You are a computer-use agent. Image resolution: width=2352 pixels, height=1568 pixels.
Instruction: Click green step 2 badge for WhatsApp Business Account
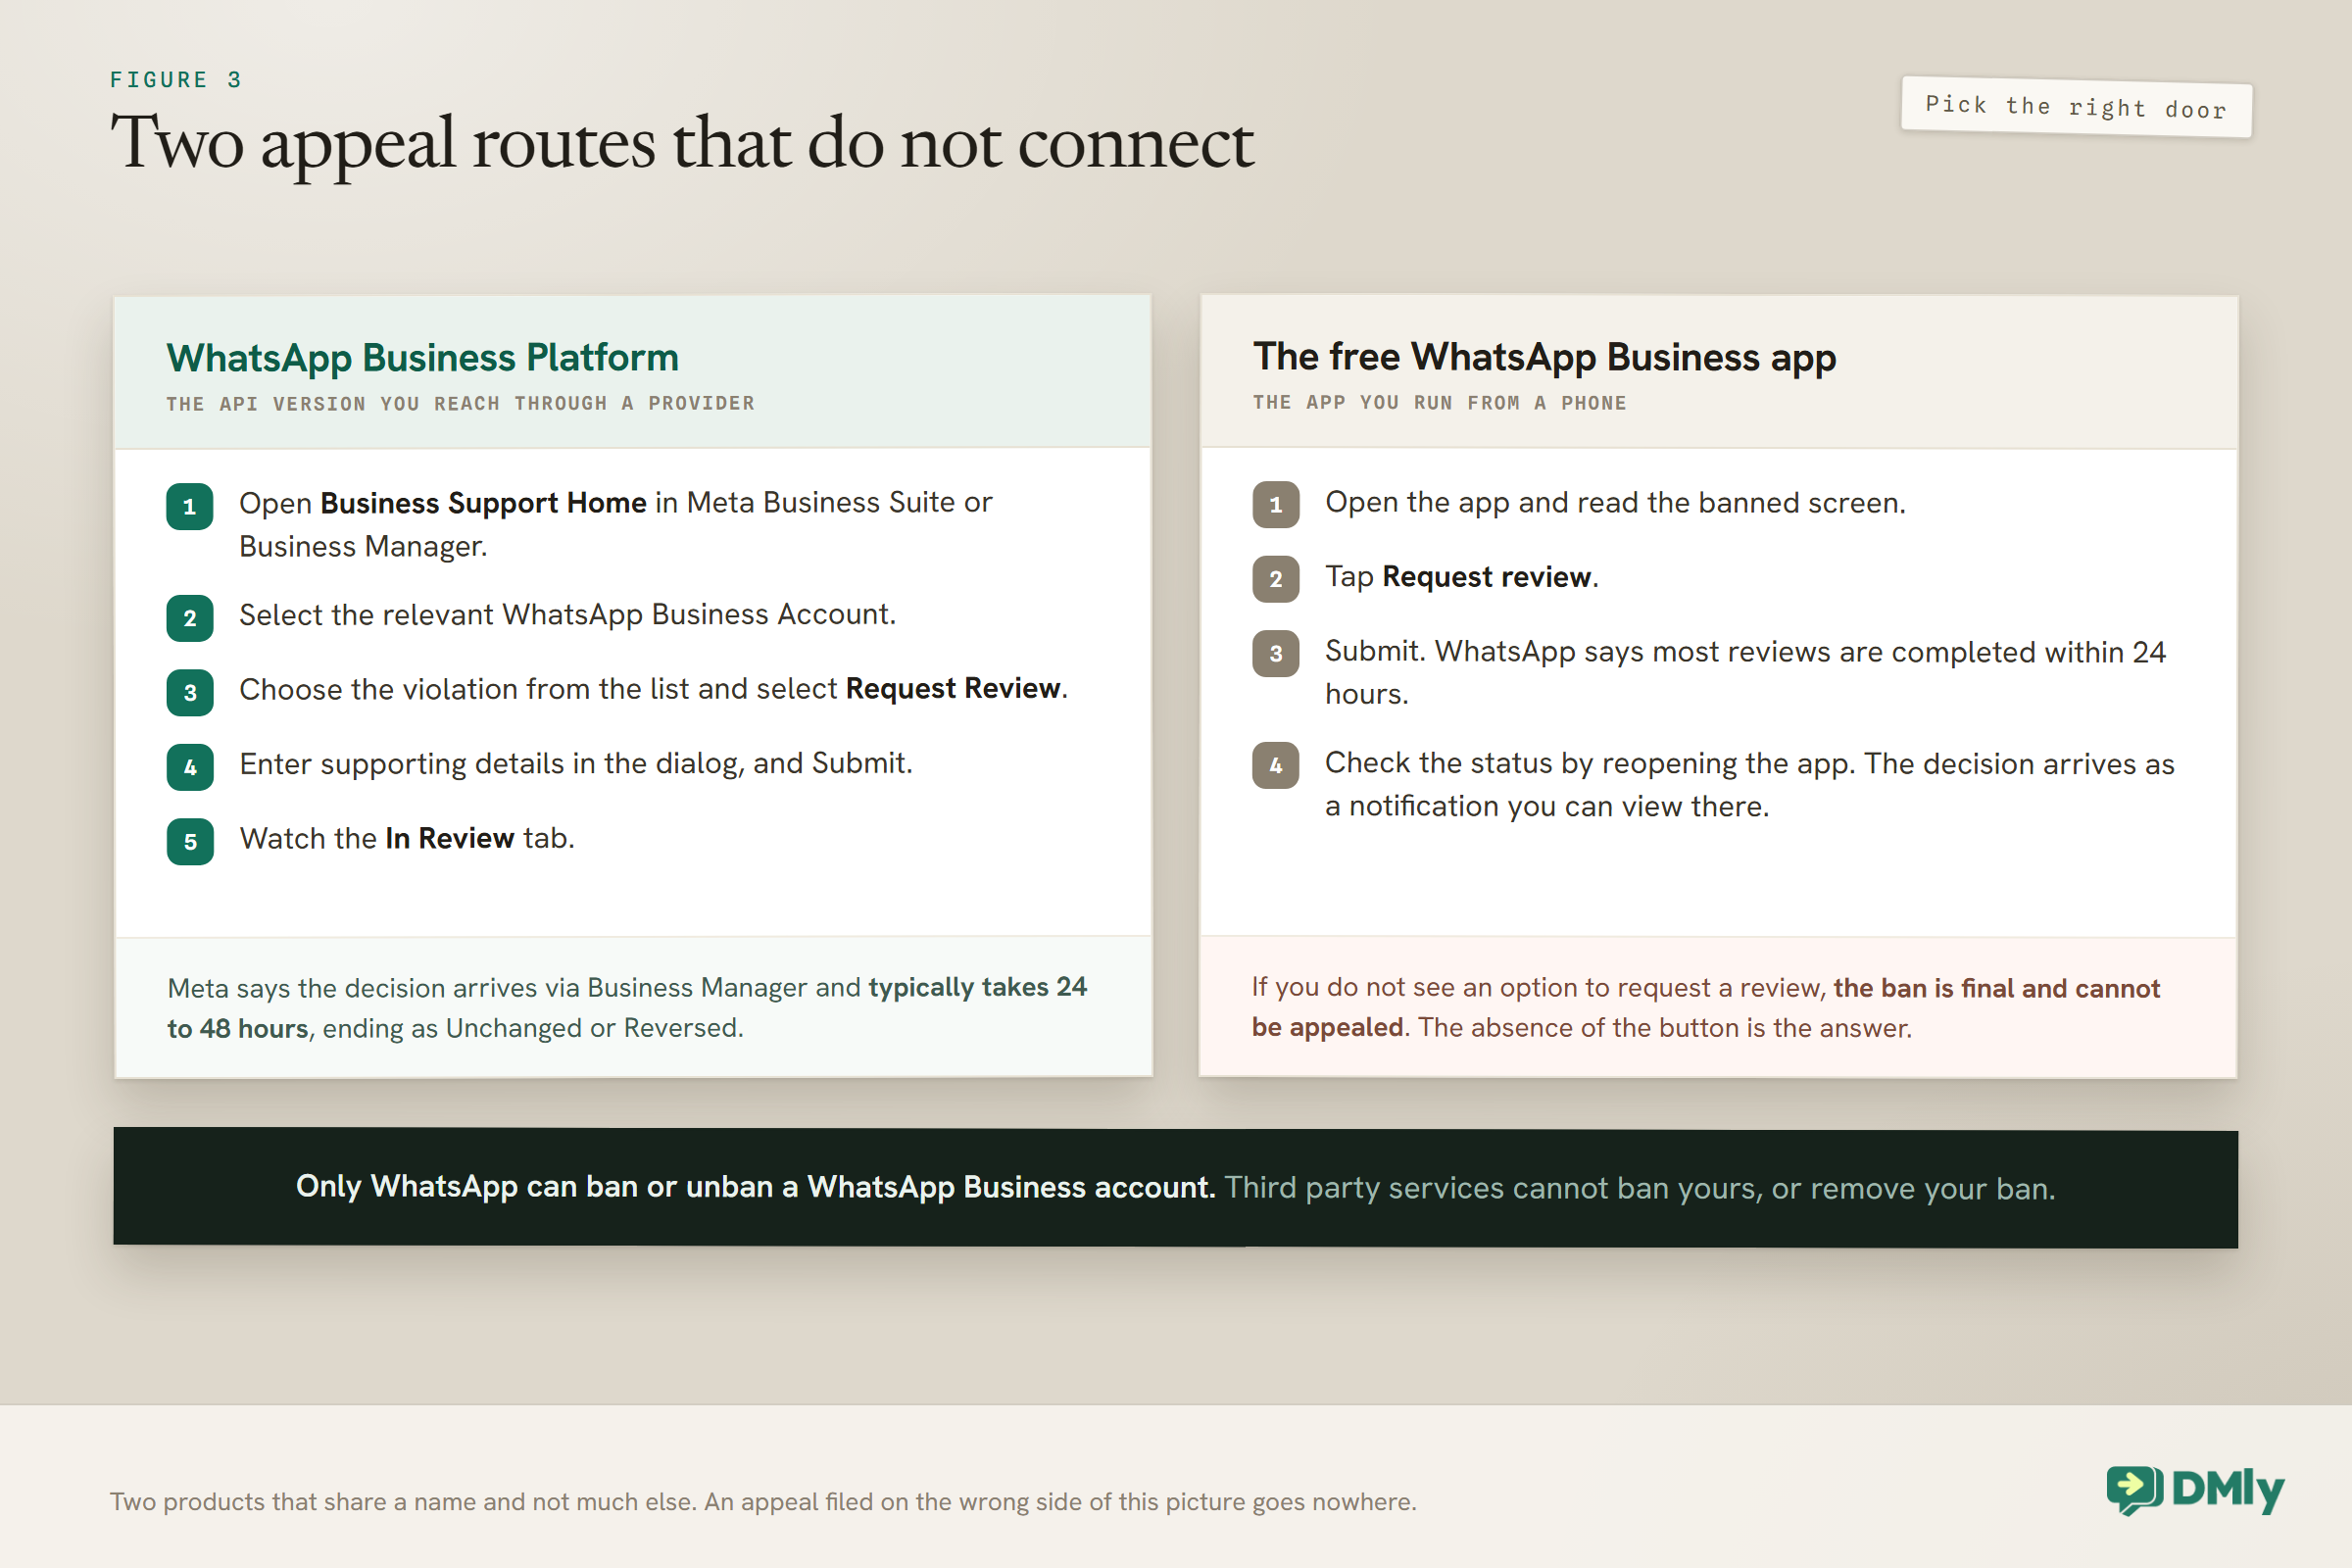190,618
